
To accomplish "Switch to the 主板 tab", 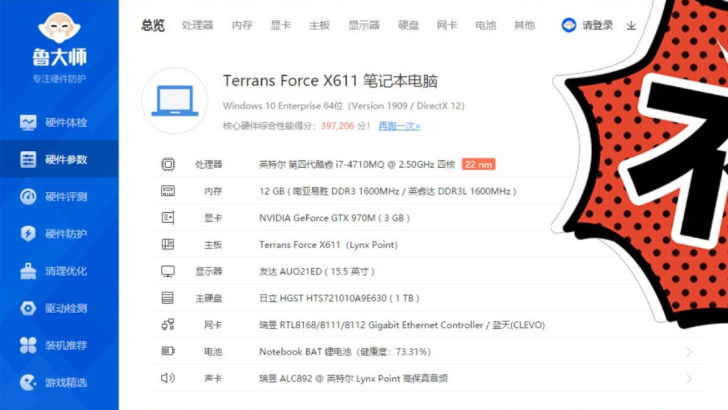I will click(x=319, y=25).
